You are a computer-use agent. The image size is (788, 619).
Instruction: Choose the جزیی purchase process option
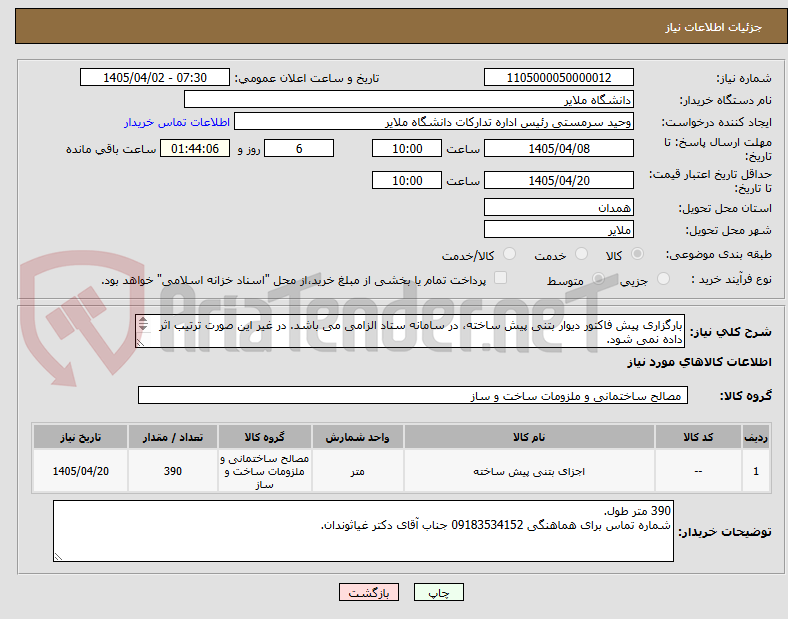tap(663, 278)
